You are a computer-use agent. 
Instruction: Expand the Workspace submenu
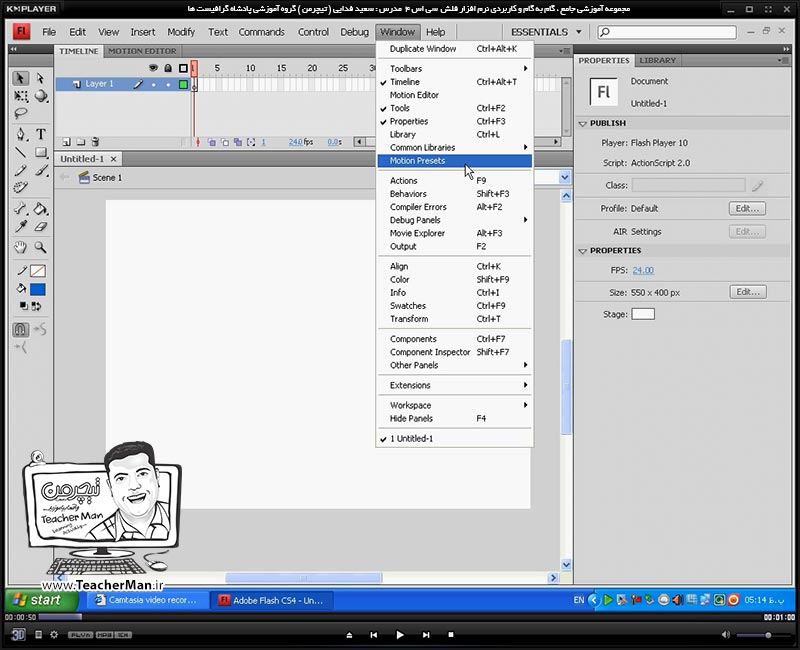tap(454, 405)
